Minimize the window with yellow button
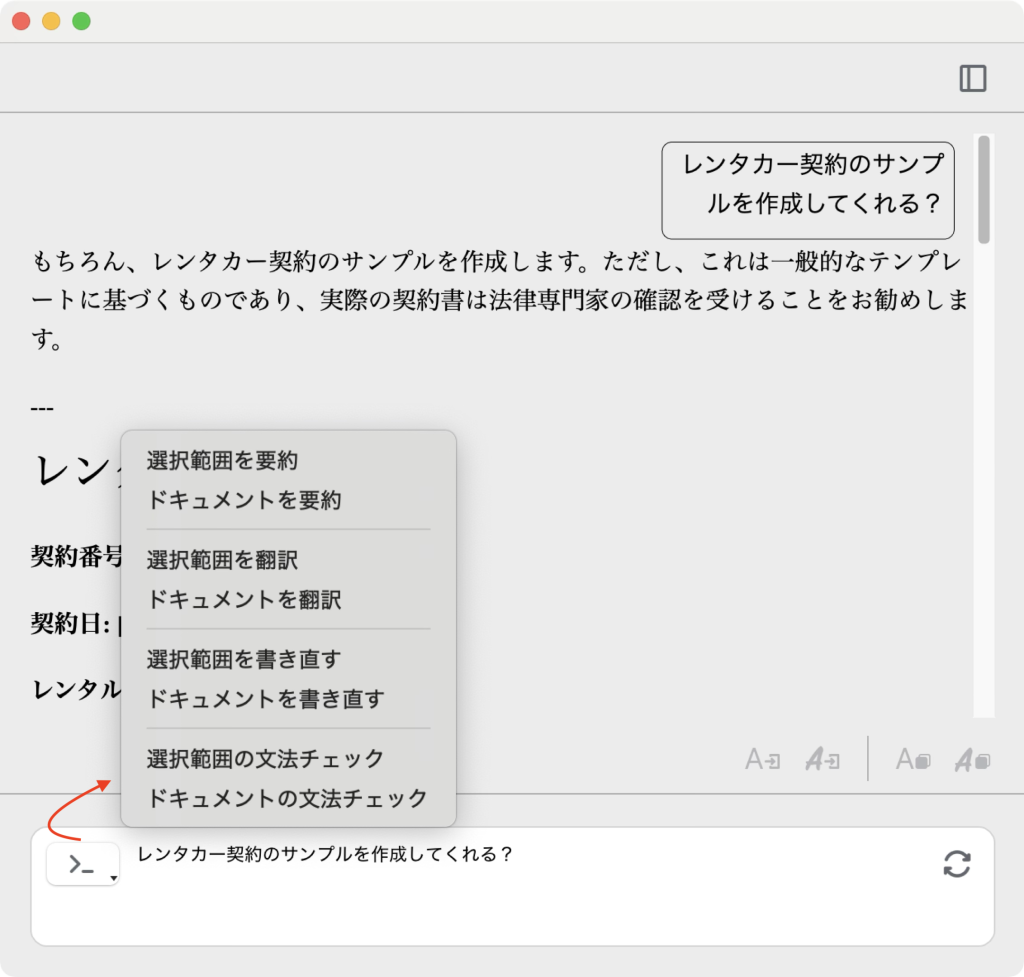1024x977 pixels. click(x=51, y=21)
